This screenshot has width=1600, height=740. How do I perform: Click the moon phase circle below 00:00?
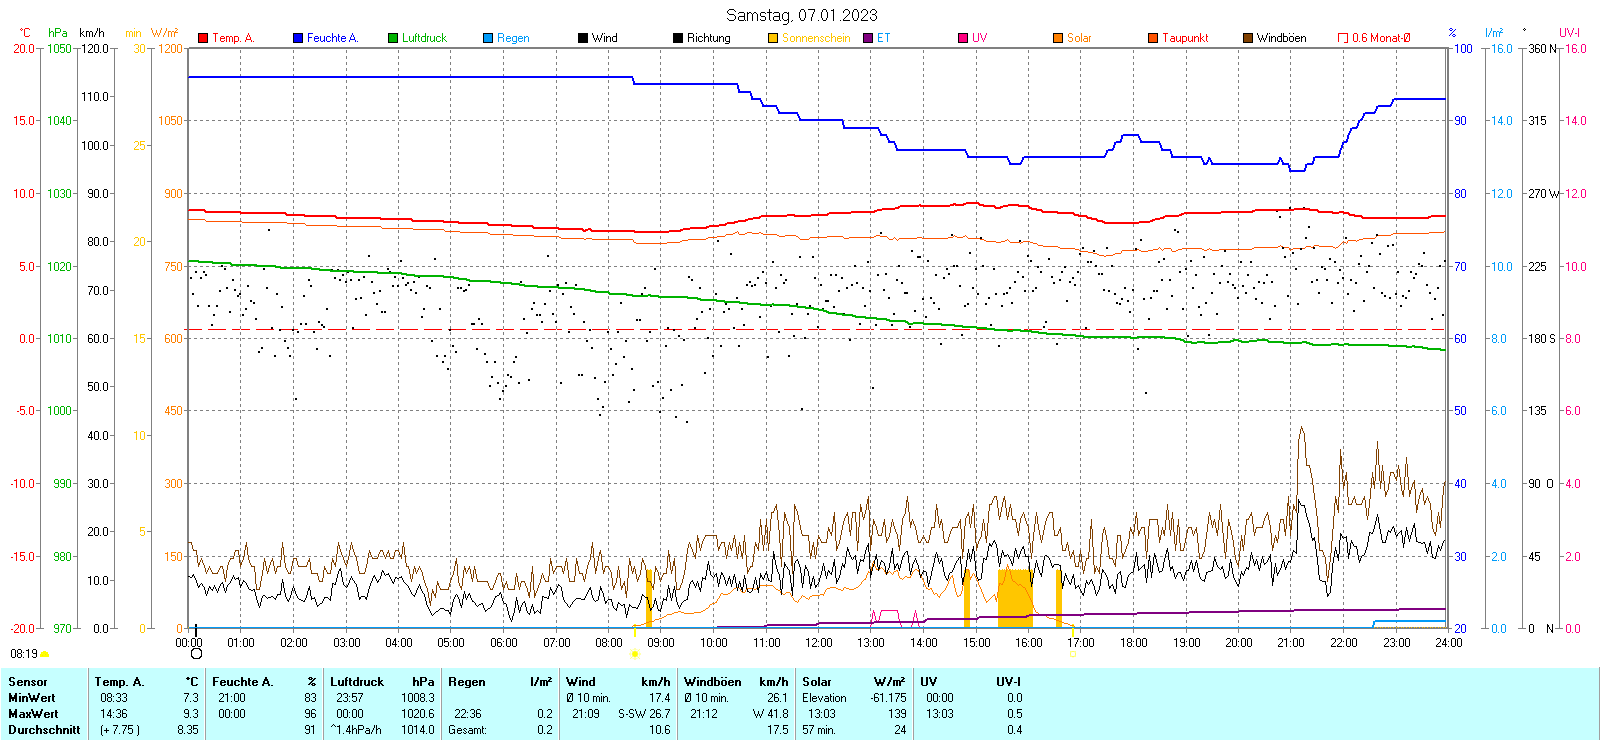[x=196, y=654]
